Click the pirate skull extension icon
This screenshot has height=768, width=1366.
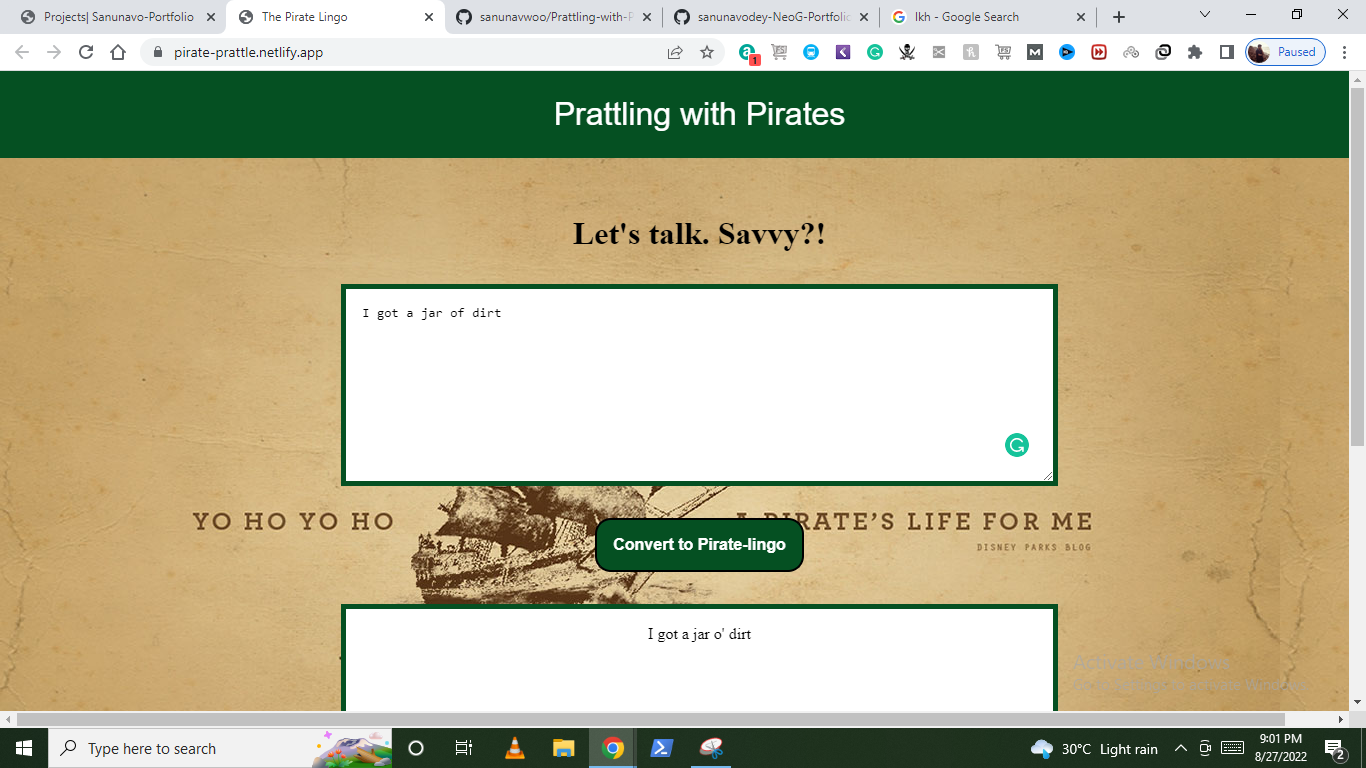(907, 51)
